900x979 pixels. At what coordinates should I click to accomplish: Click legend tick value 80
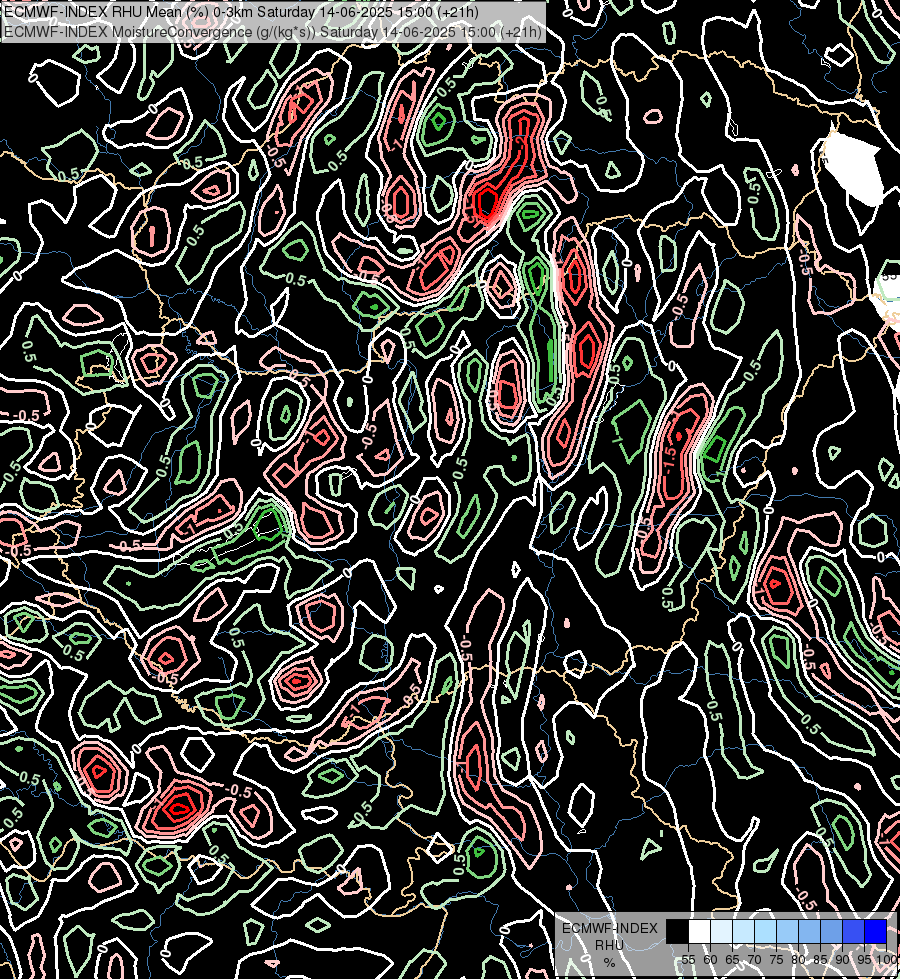click(798, 960)
